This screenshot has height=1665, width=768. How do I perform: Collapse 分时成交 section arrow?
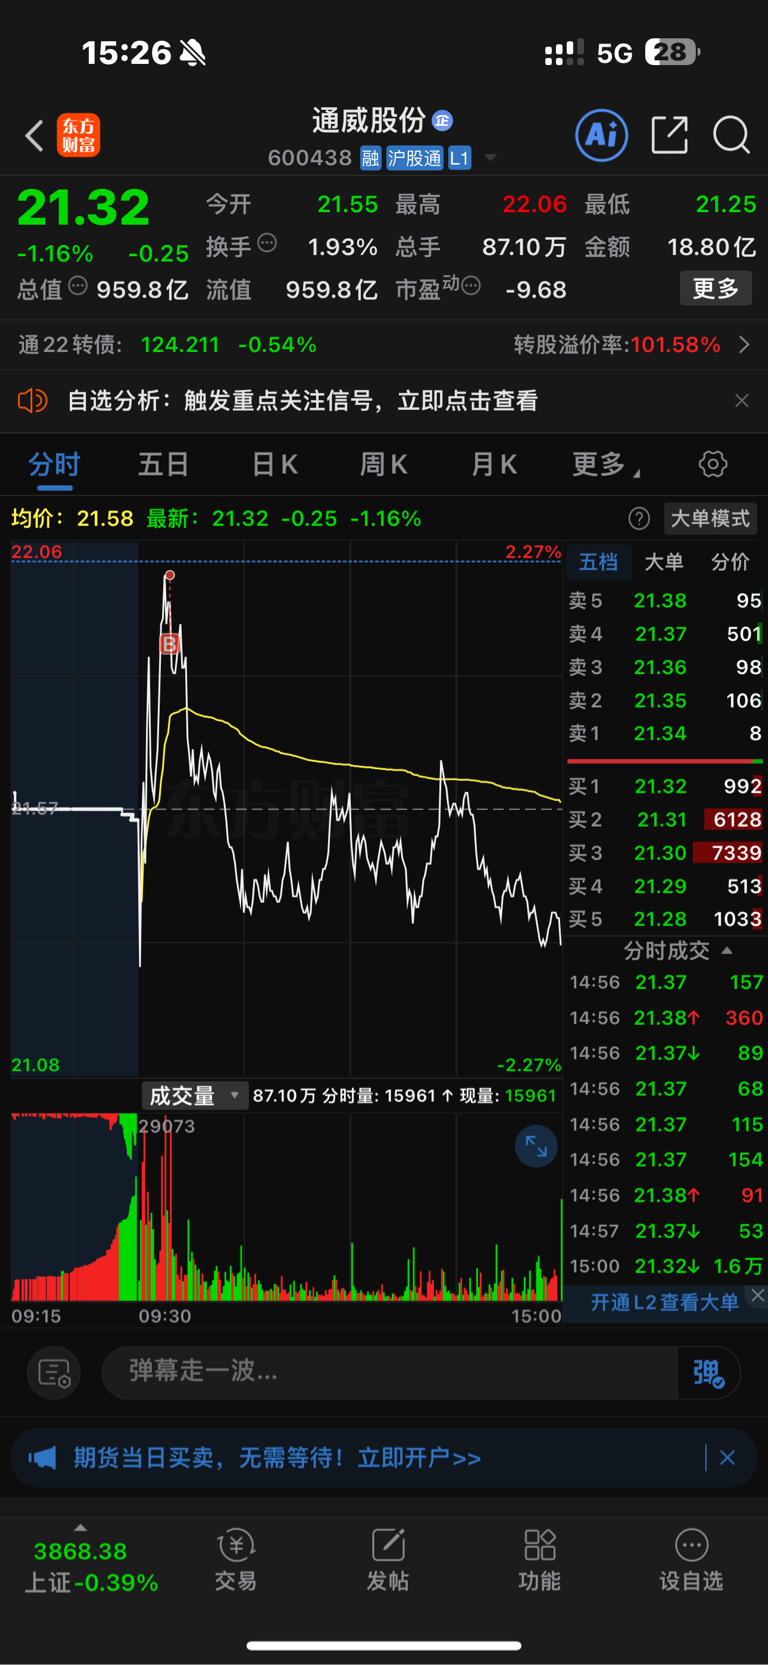(727, 951)
